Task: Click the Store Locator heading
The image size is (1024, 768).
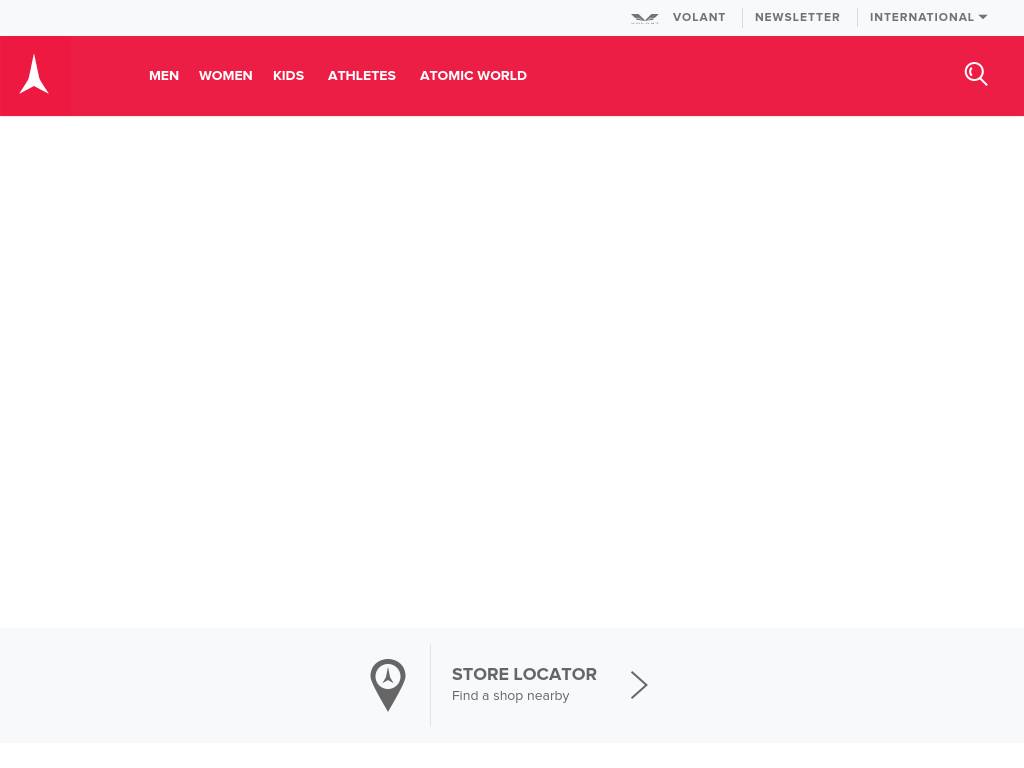Action: point(524,674)
